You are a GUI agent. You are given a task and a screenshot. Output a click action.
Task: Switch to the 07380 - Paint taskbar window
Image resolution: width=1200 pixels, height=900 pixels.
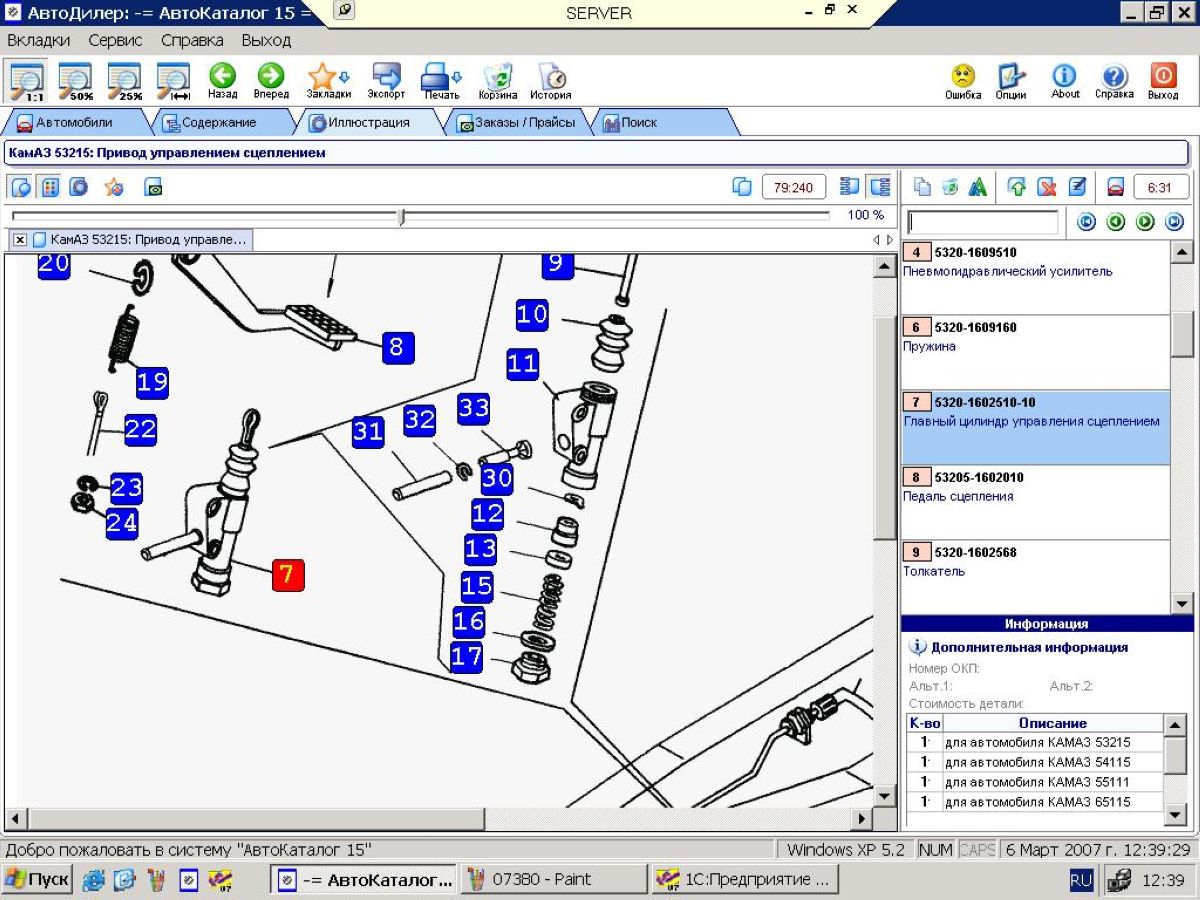tap(553, 880)
